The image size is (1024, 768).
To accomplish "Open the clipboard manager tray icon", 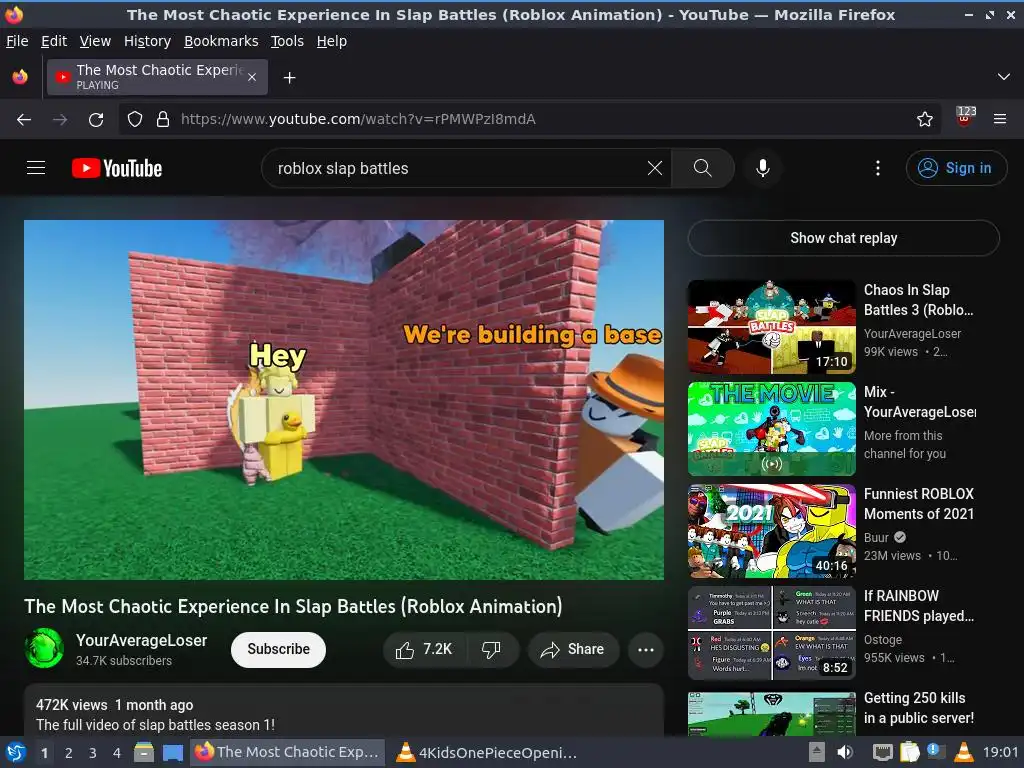I will pyautogui.click(x=909, y=752).
